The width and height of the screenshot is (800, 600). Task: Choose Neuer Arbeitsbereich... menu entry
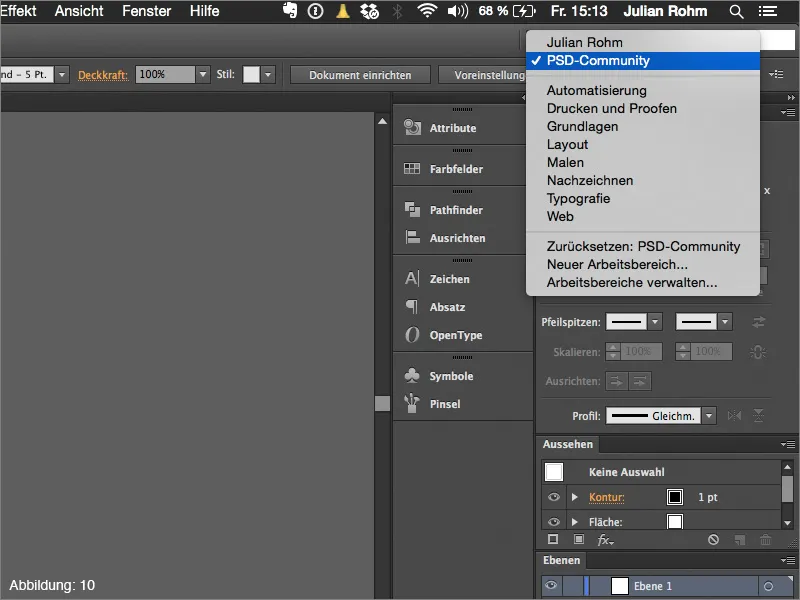click(x=643, y=264)
